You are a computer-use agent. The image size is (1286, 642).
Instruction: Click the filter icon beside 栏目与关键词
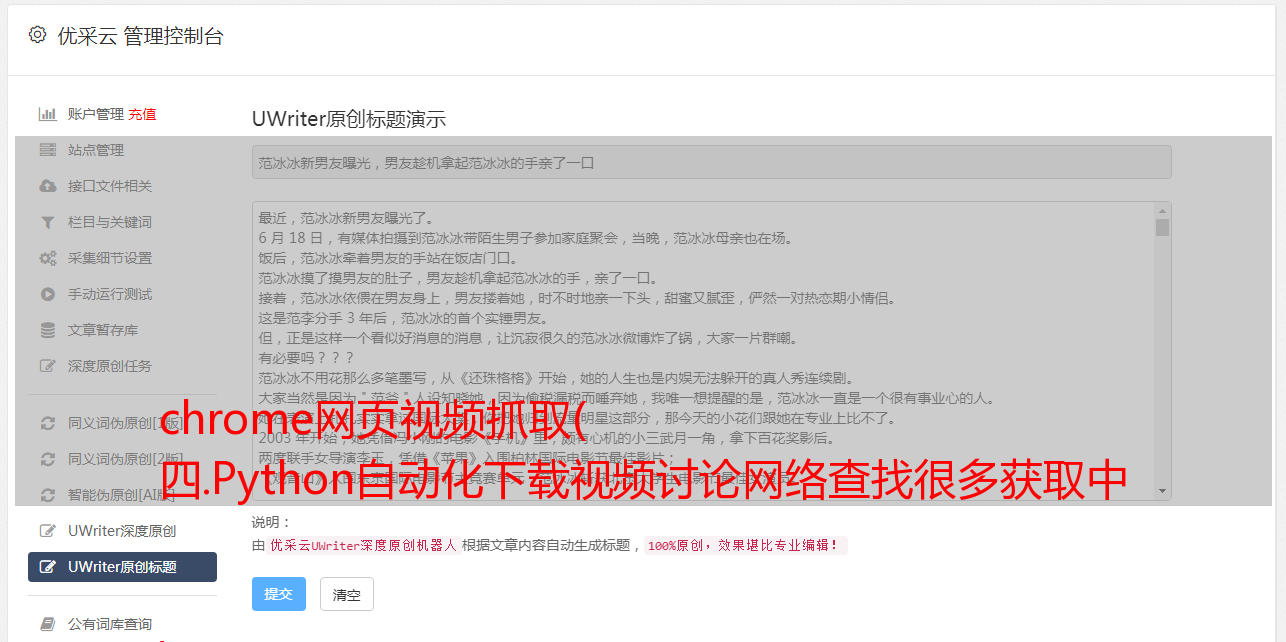coord(47,222)
